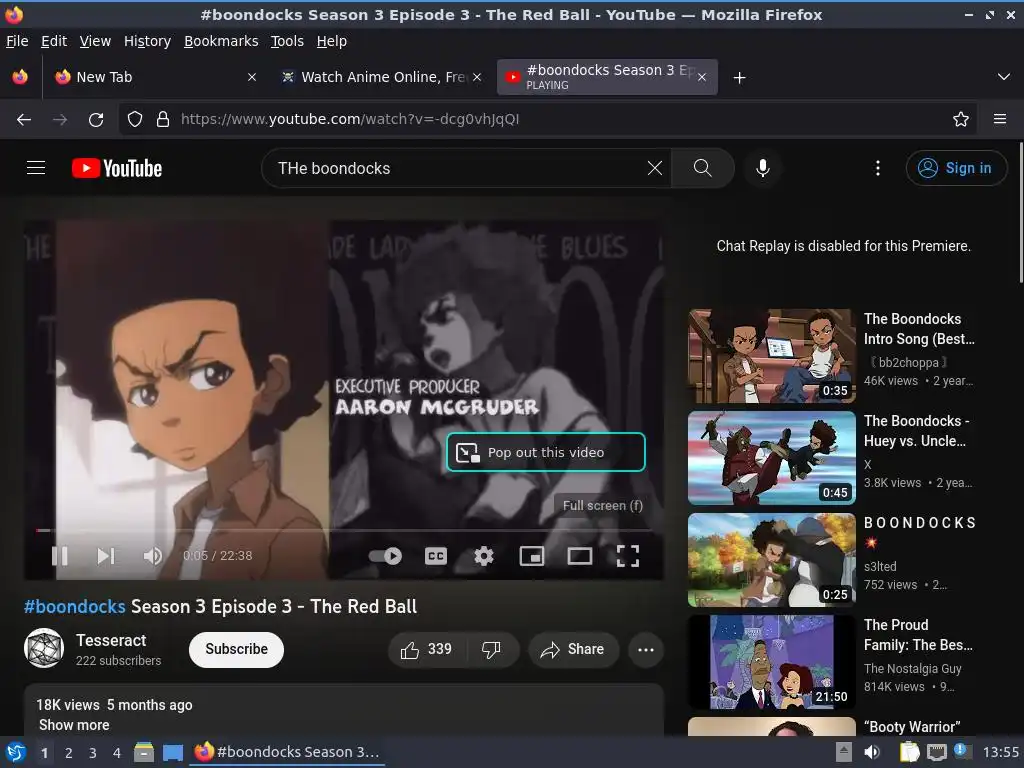Open a new tab plus button
The image size is (1024, 768).
[739, 78]
